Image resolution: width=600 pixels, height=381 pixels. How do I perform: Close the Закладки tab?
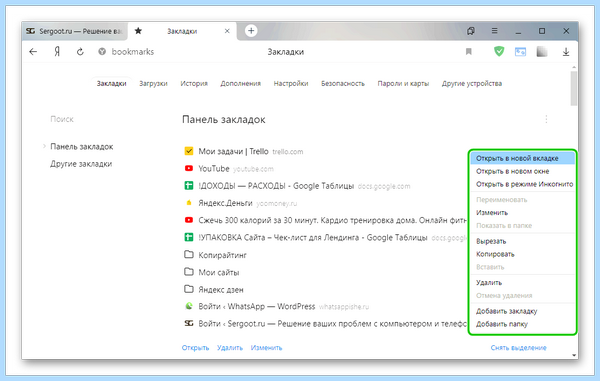click(x=227, y=31)
